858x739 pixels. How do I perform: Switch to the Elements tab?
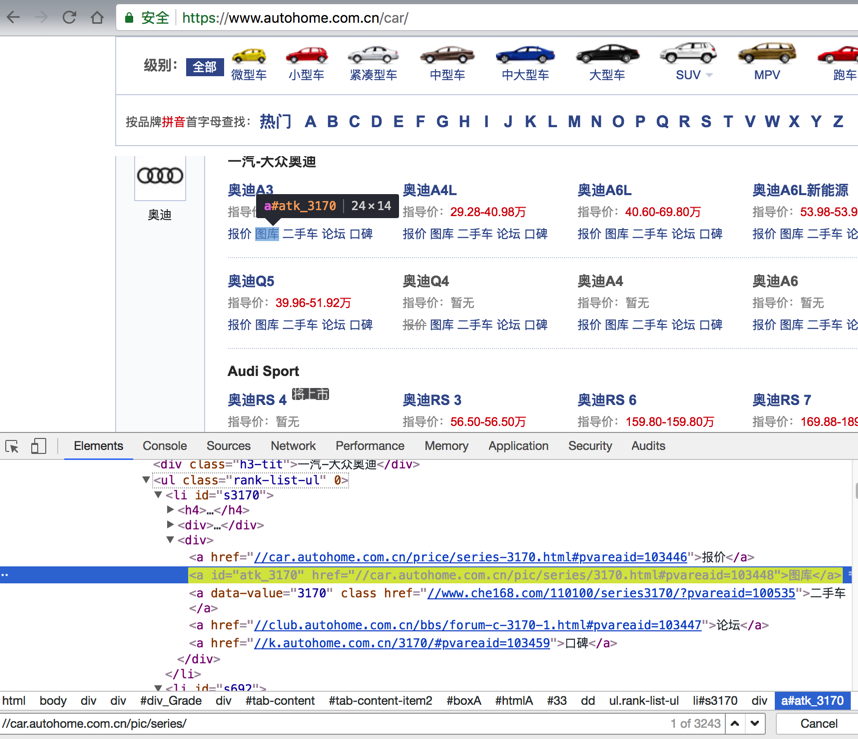click(x=98, y=446)
